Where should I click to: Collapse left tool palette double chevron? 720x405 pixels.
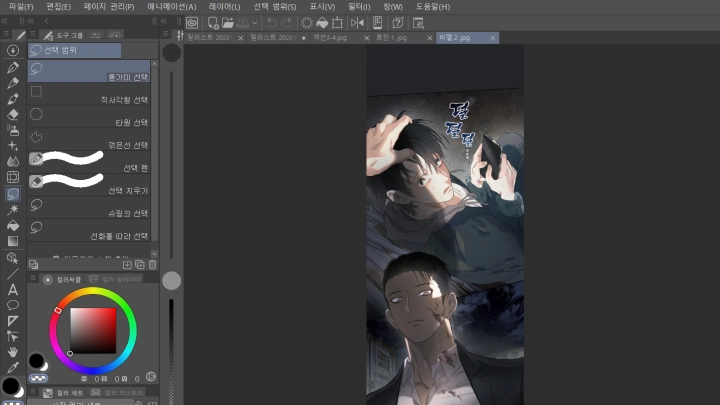[x=4, y=21]
